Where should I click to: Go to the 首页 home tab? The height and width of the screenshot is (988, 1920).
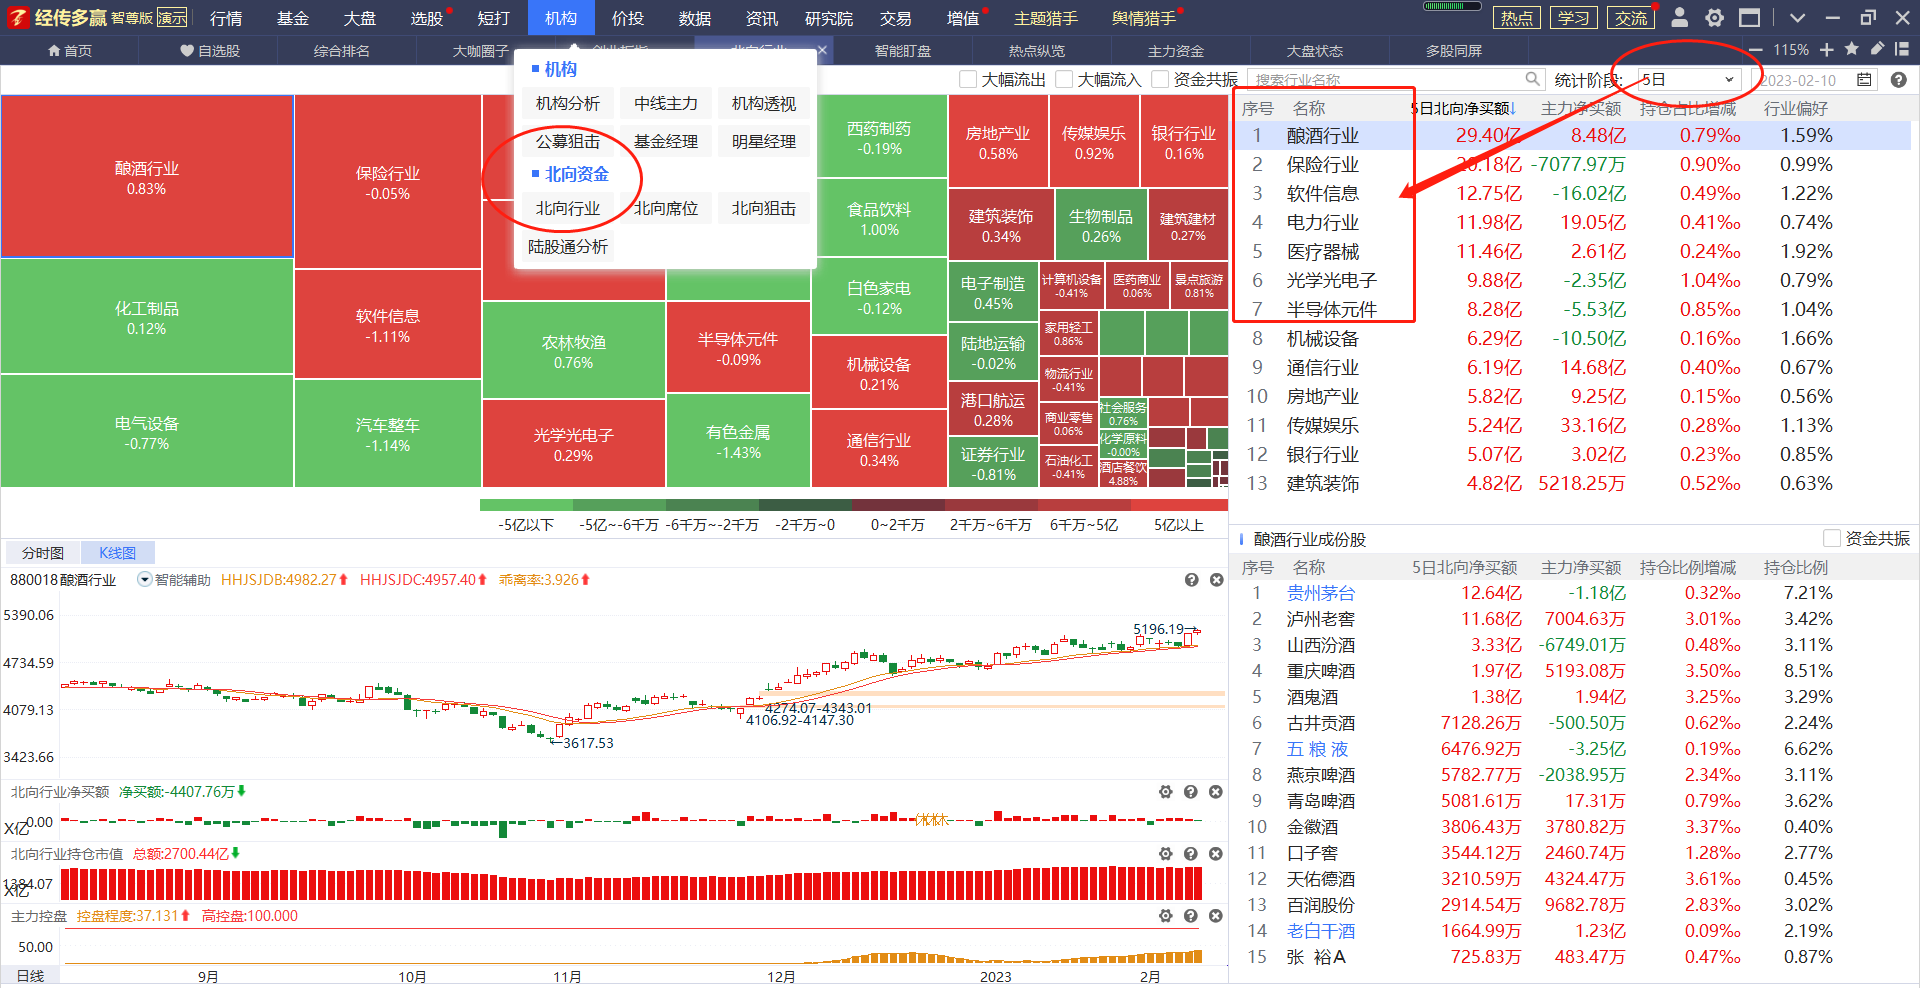pos(70,50)
